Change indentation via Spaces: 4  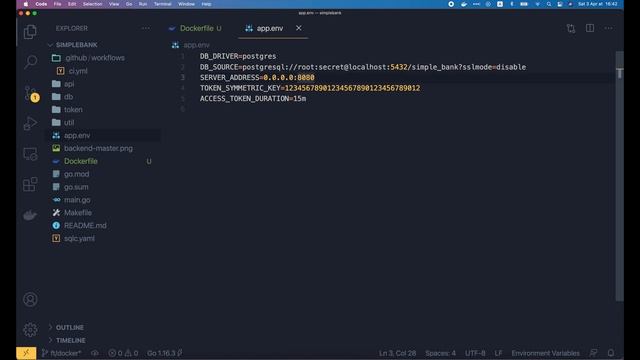point(440,353)
